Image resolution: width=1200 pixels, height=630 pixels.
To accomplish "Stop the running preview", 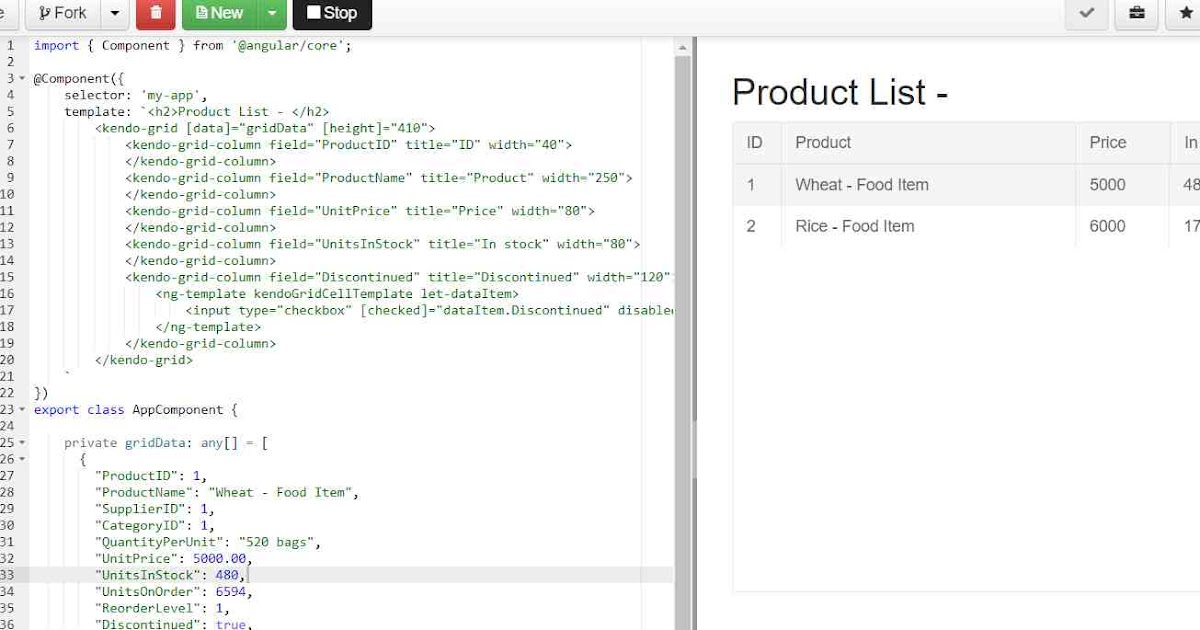I will click(332, 13).
